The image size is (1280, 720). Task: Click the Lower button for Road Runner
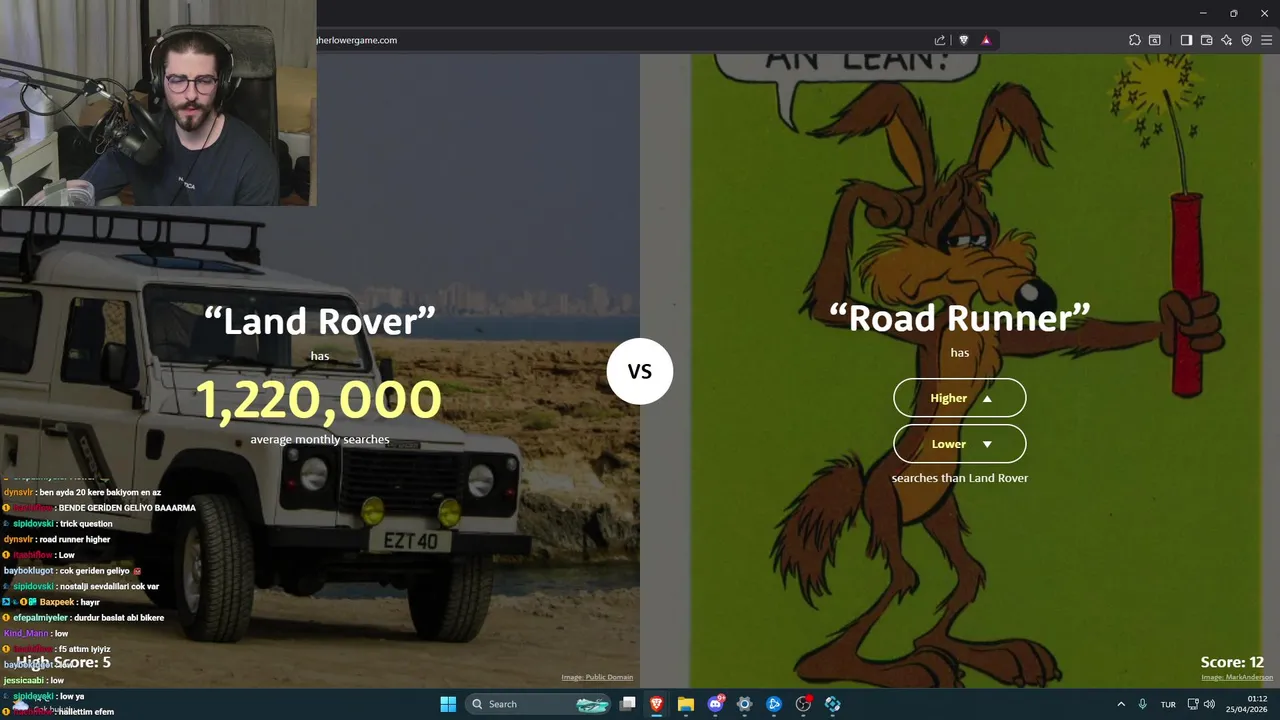pos(960,444)
